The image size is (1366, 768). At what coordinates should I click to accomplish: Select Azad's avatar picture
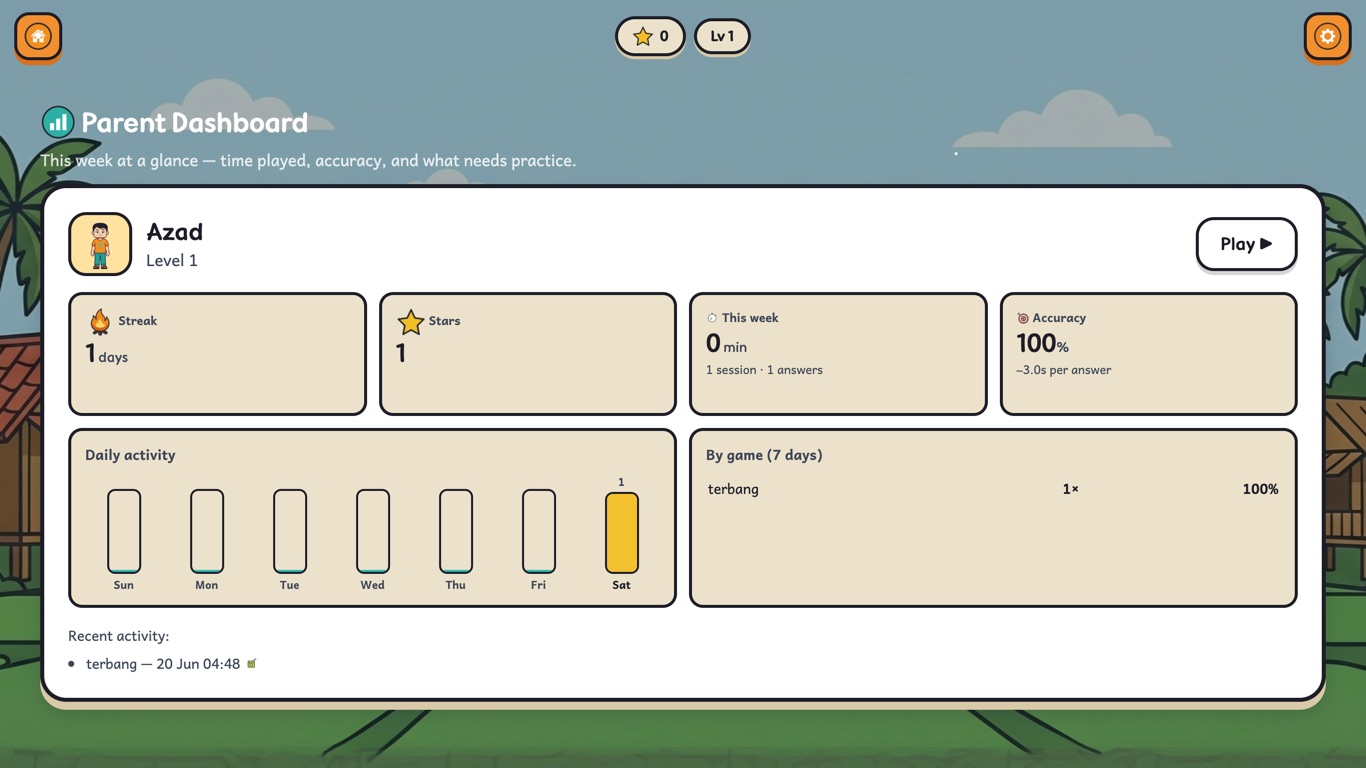[x=100, y=244]
